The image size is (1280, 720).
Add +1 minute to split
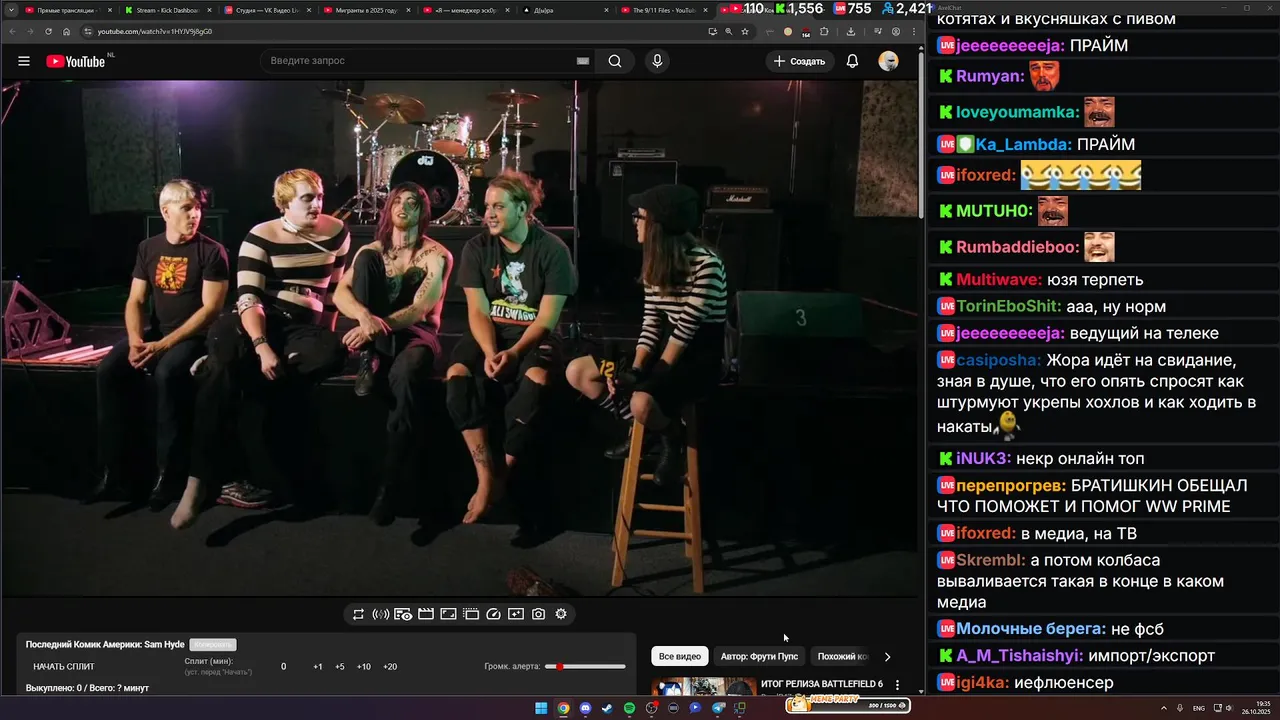(x=318, y=667)
